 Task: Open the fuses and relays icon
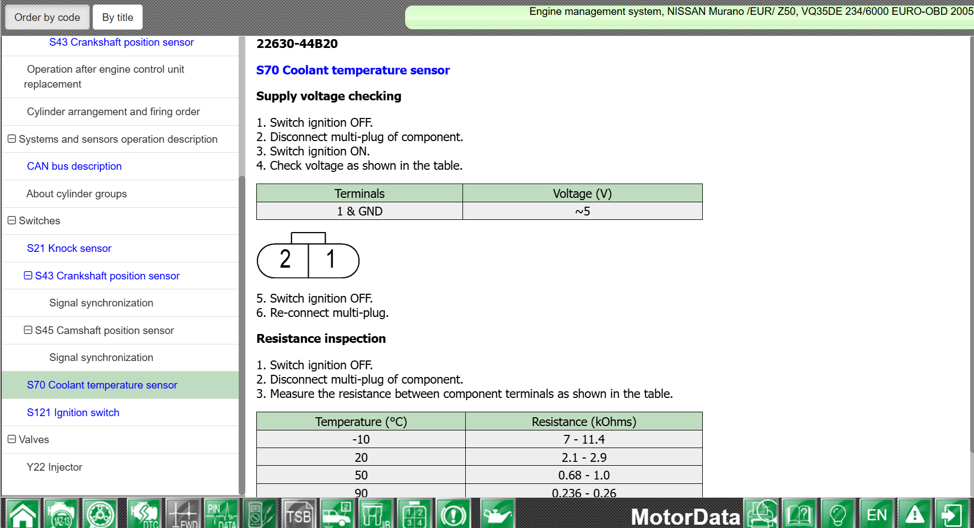click(376, 514)
